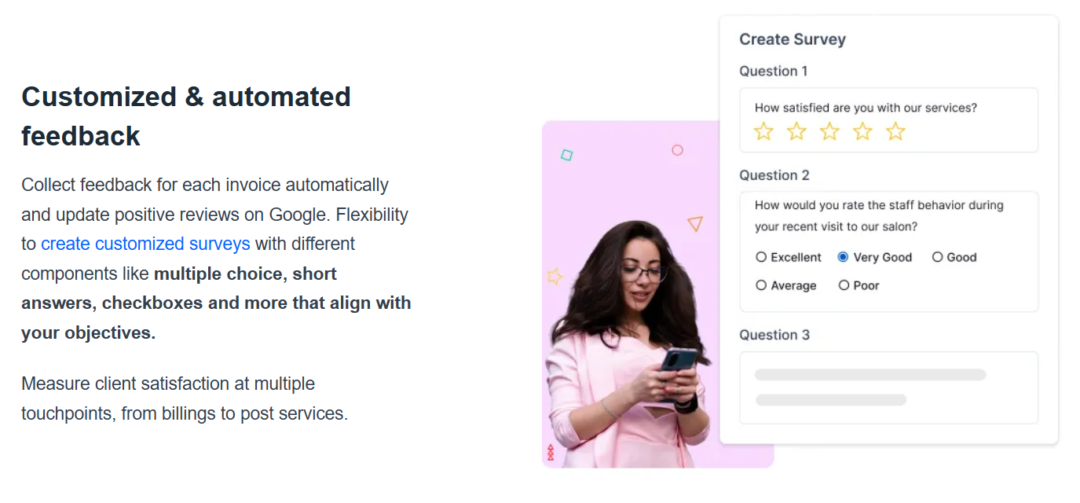Click the teal square decoration icon
This screenshot has height=503, width=1080.
567,155
